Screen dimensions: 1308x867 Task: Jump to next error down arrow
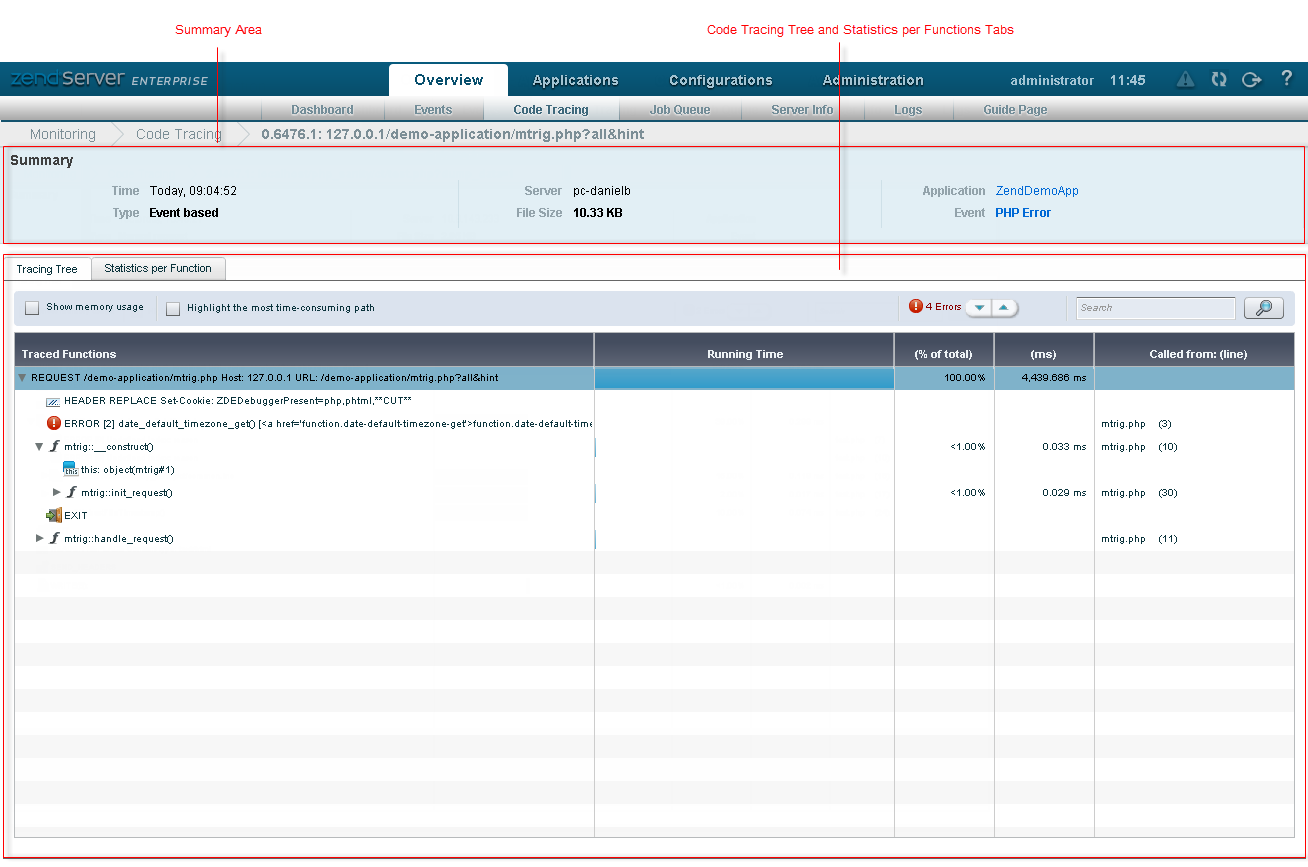coord(979,308)
